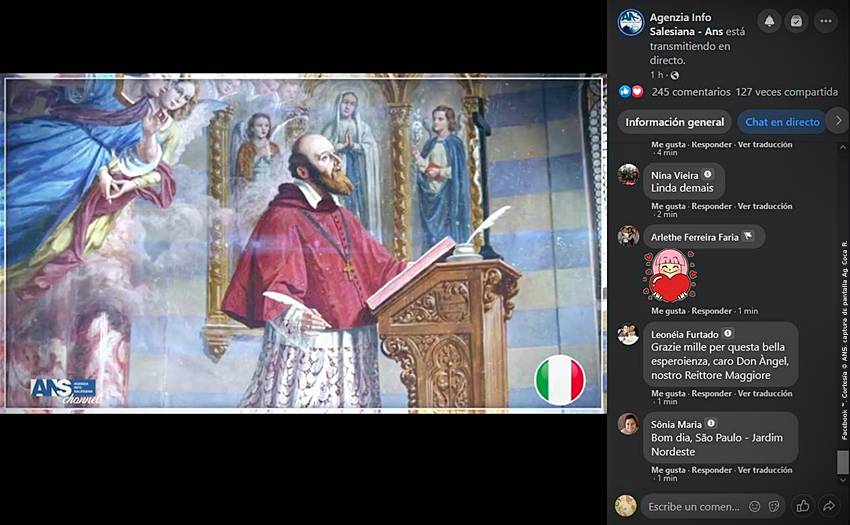Click the chat scrollbar thumb
Image resolution: width=850 pixels, height=525 pixels.
842,461
